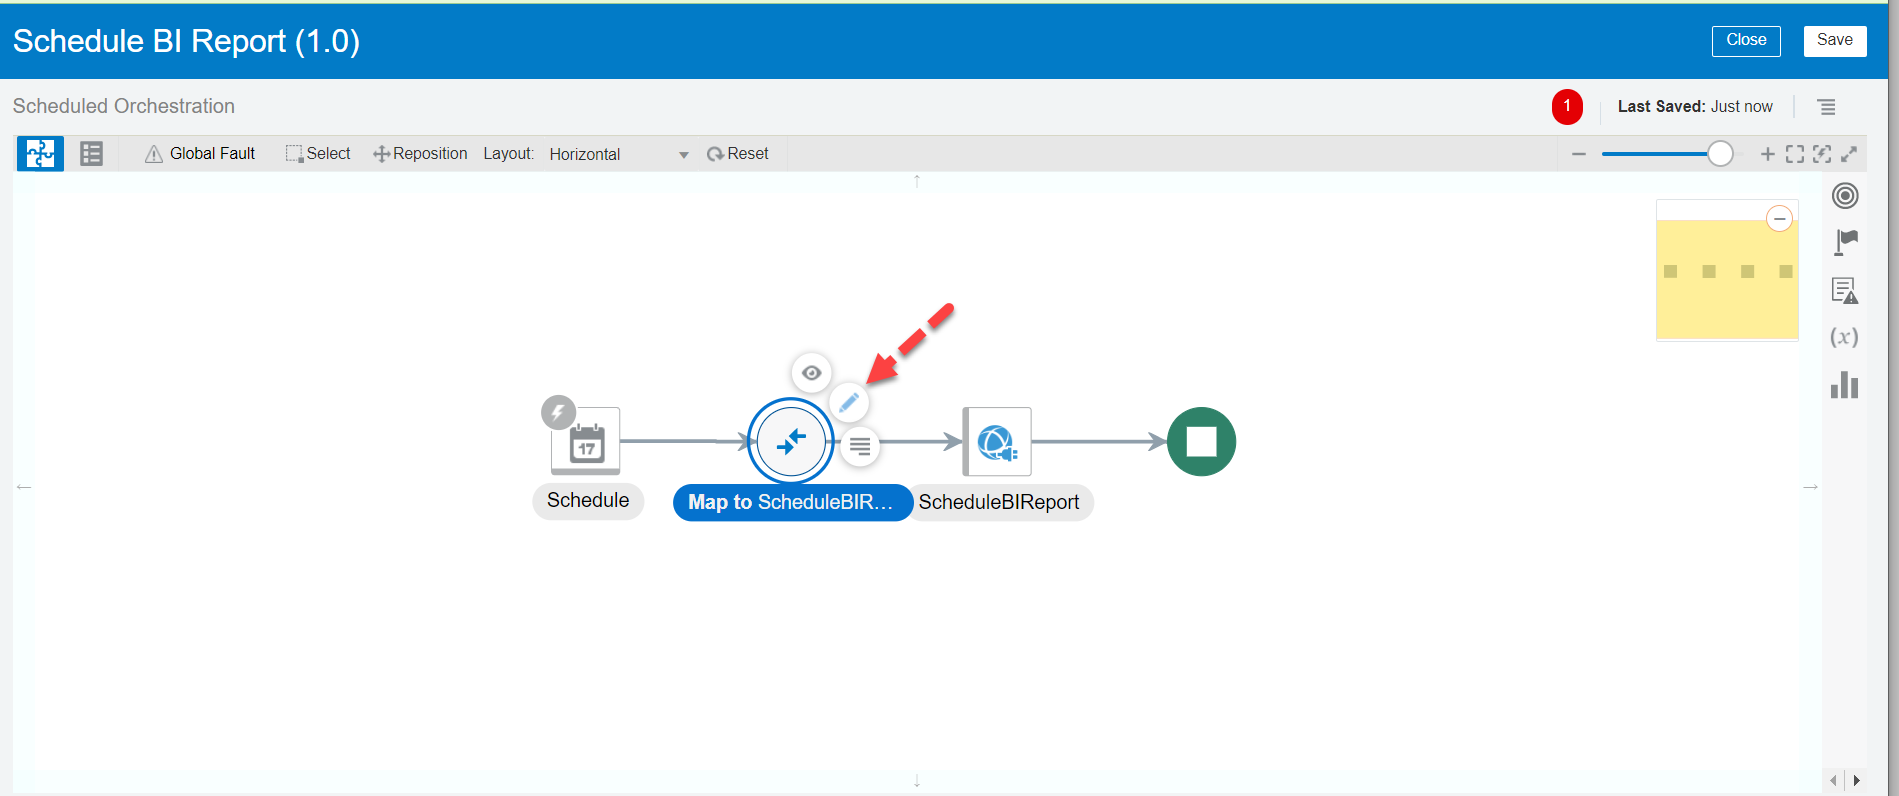
Task: Activate the Select tool
Action: click(318, 154)
